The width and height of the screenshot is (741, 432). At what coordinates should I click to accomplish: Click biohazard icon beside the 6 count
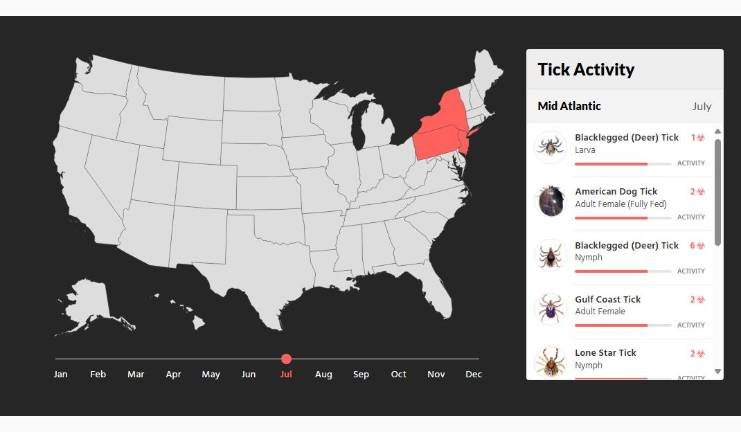701,246
